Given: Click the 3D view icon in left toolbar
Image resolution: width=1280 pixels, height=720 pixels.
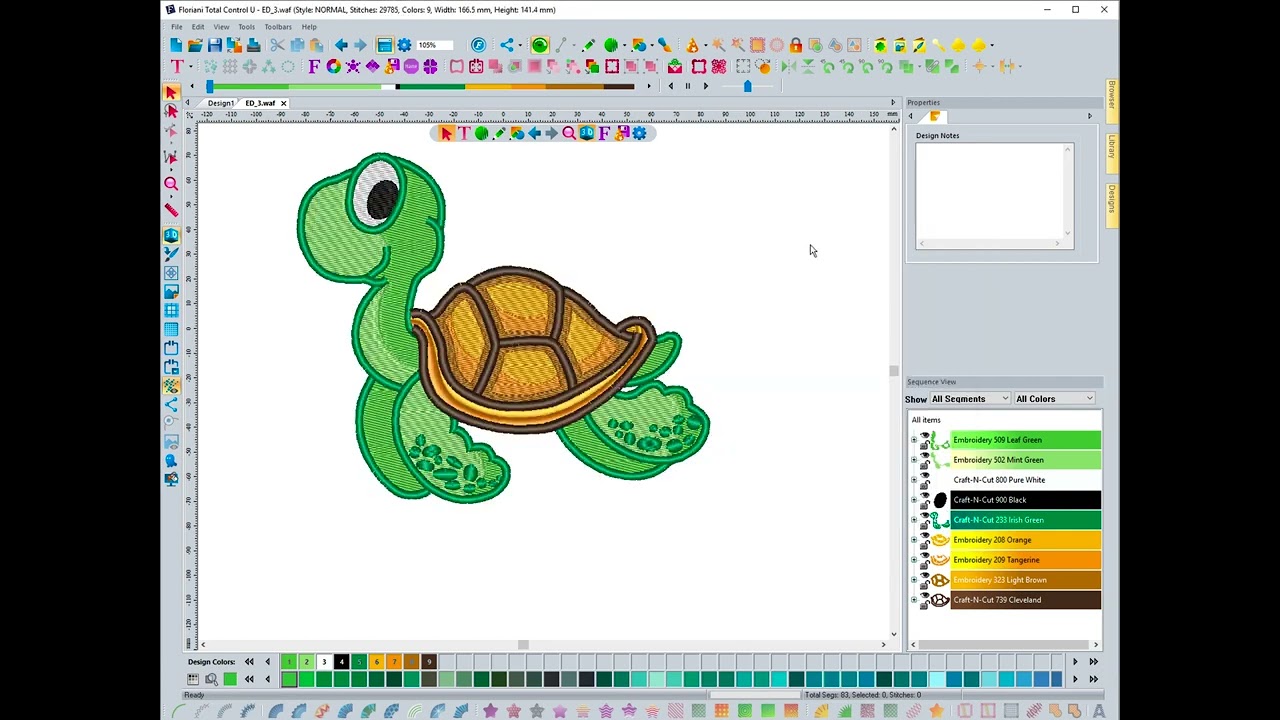Looking at the screenshot, I should click(171, 236).
